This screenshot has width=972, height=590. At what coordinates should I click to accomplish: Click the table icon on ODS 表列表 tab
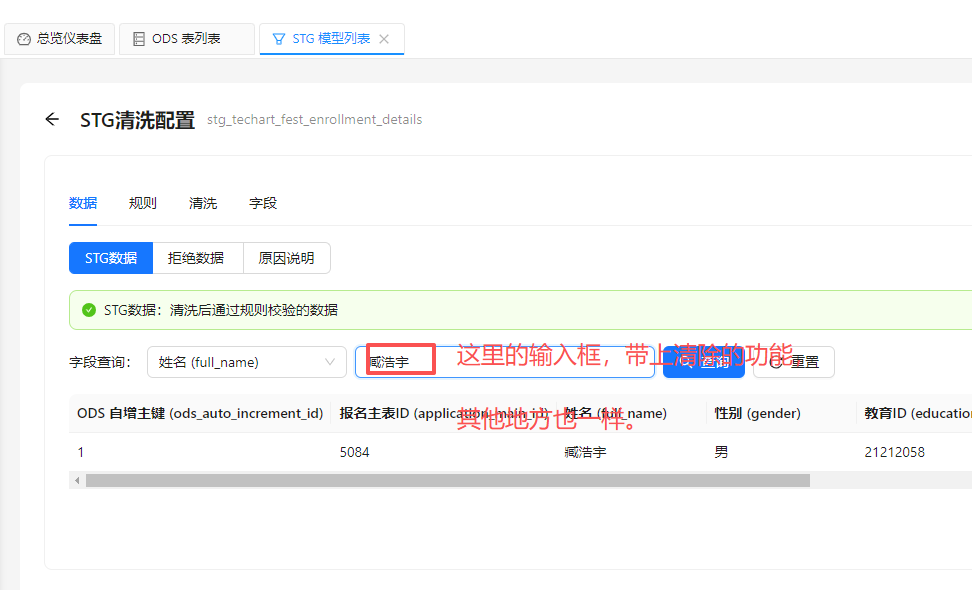click(138, 39)
